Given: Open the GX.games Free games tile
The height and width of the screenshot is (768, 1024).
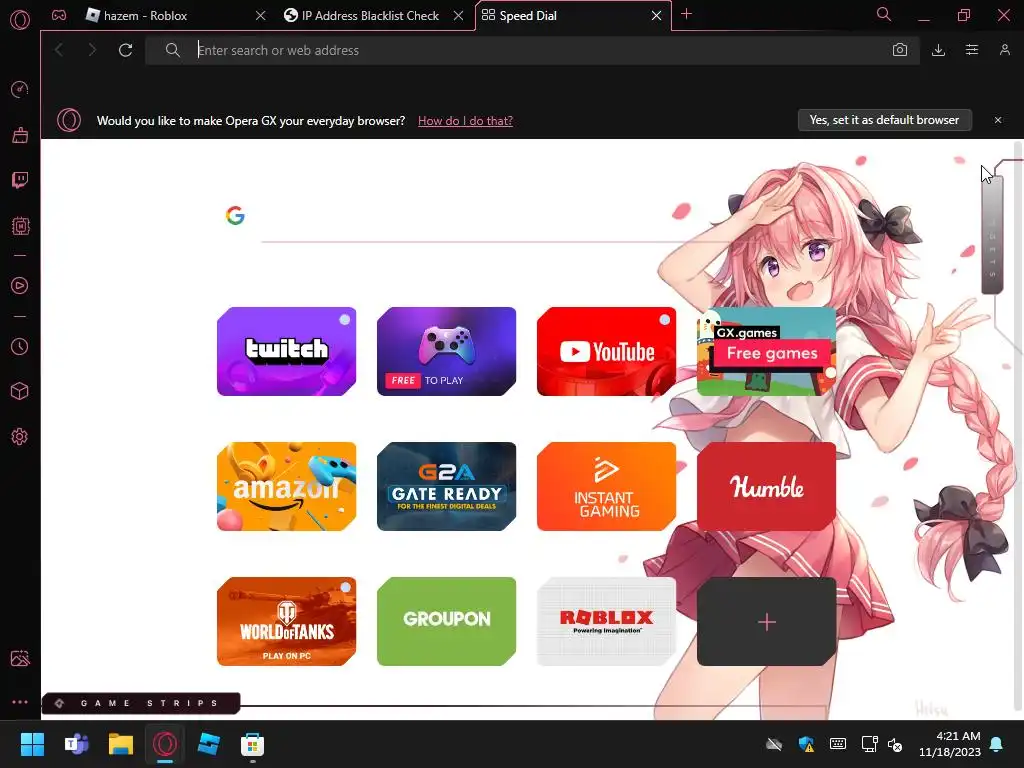Looking at the screenshot, I should (767, 351).
